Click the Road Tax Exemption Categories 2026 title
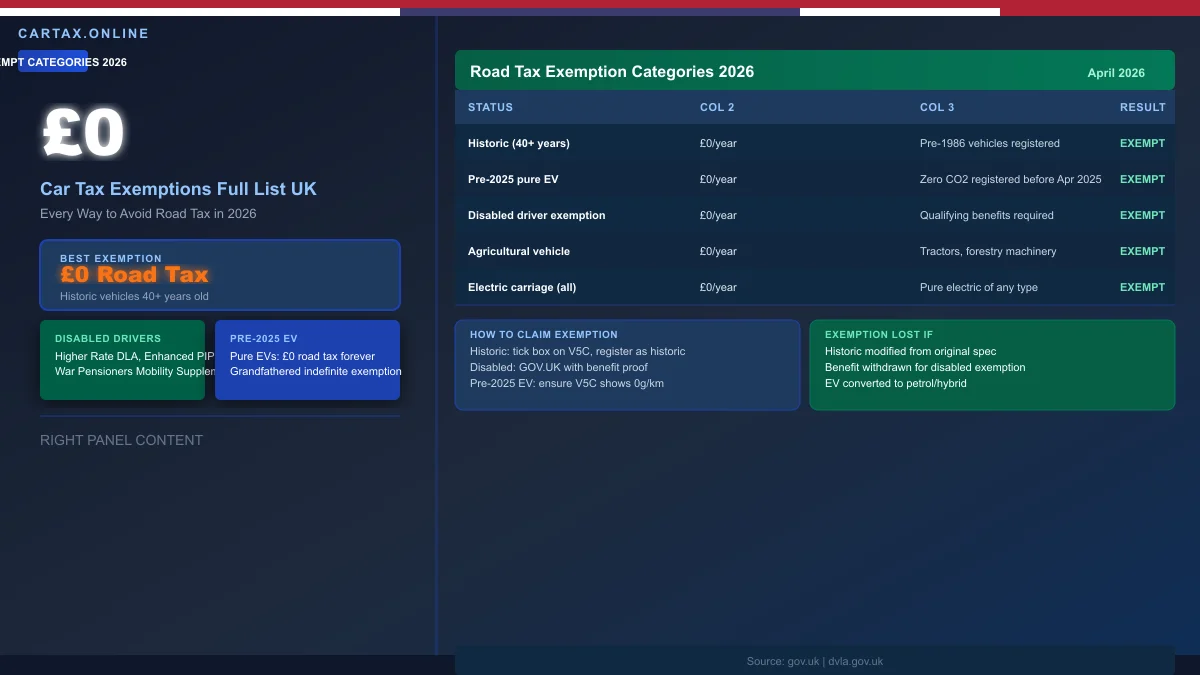The width and height of the screenshot is (1200, 675). click(x=612, y=72)
